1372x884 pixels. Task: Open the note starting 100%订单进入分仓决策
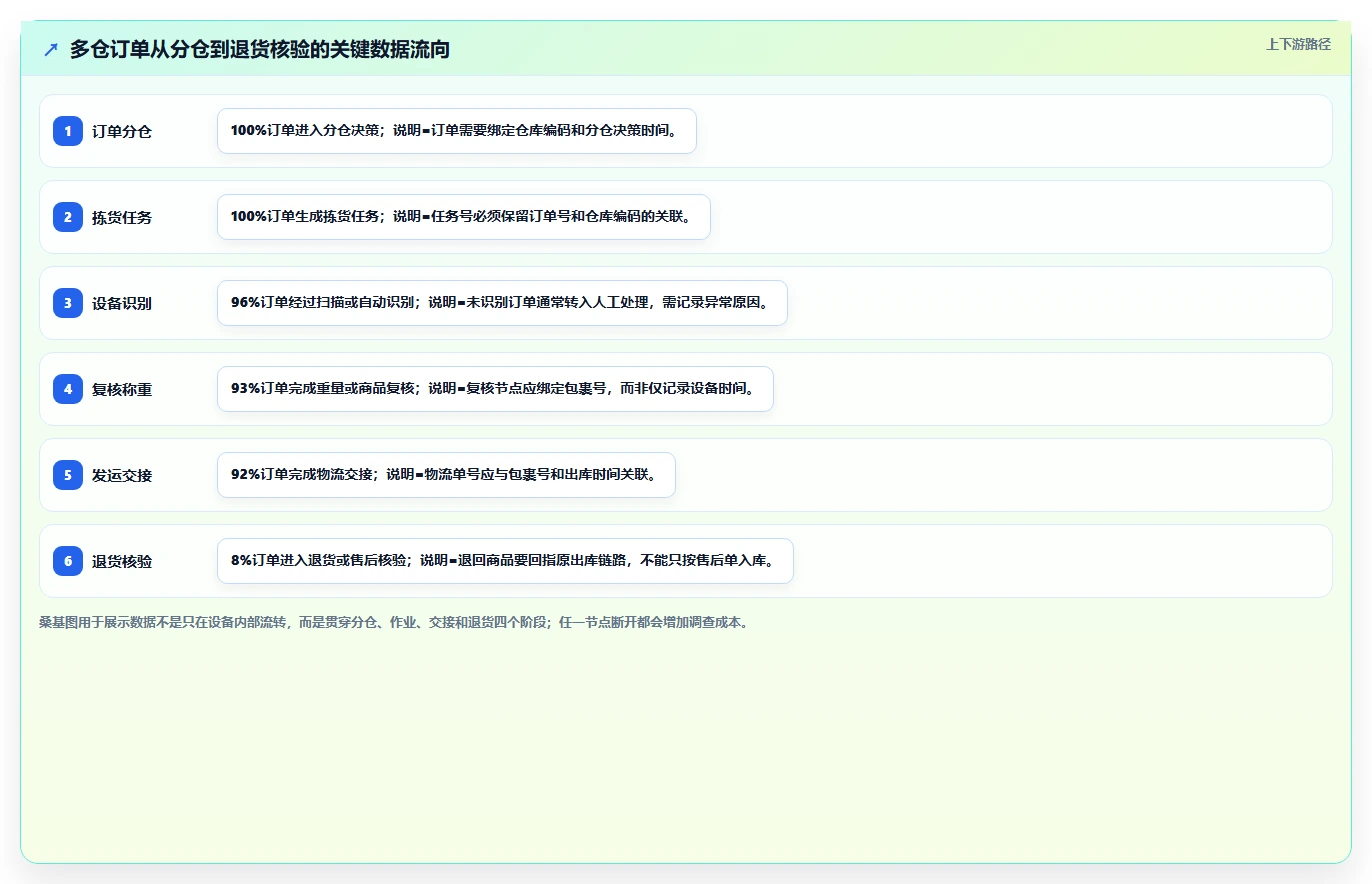(456, 131)
